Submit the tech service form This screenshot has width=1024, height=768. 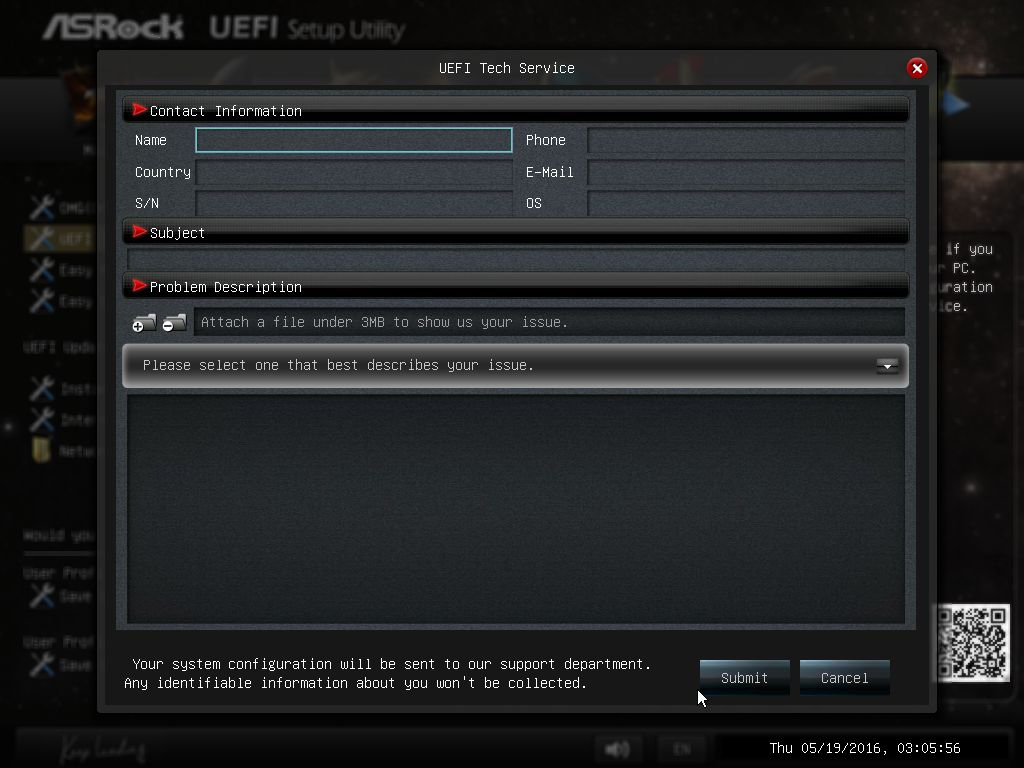pos(744,678)
